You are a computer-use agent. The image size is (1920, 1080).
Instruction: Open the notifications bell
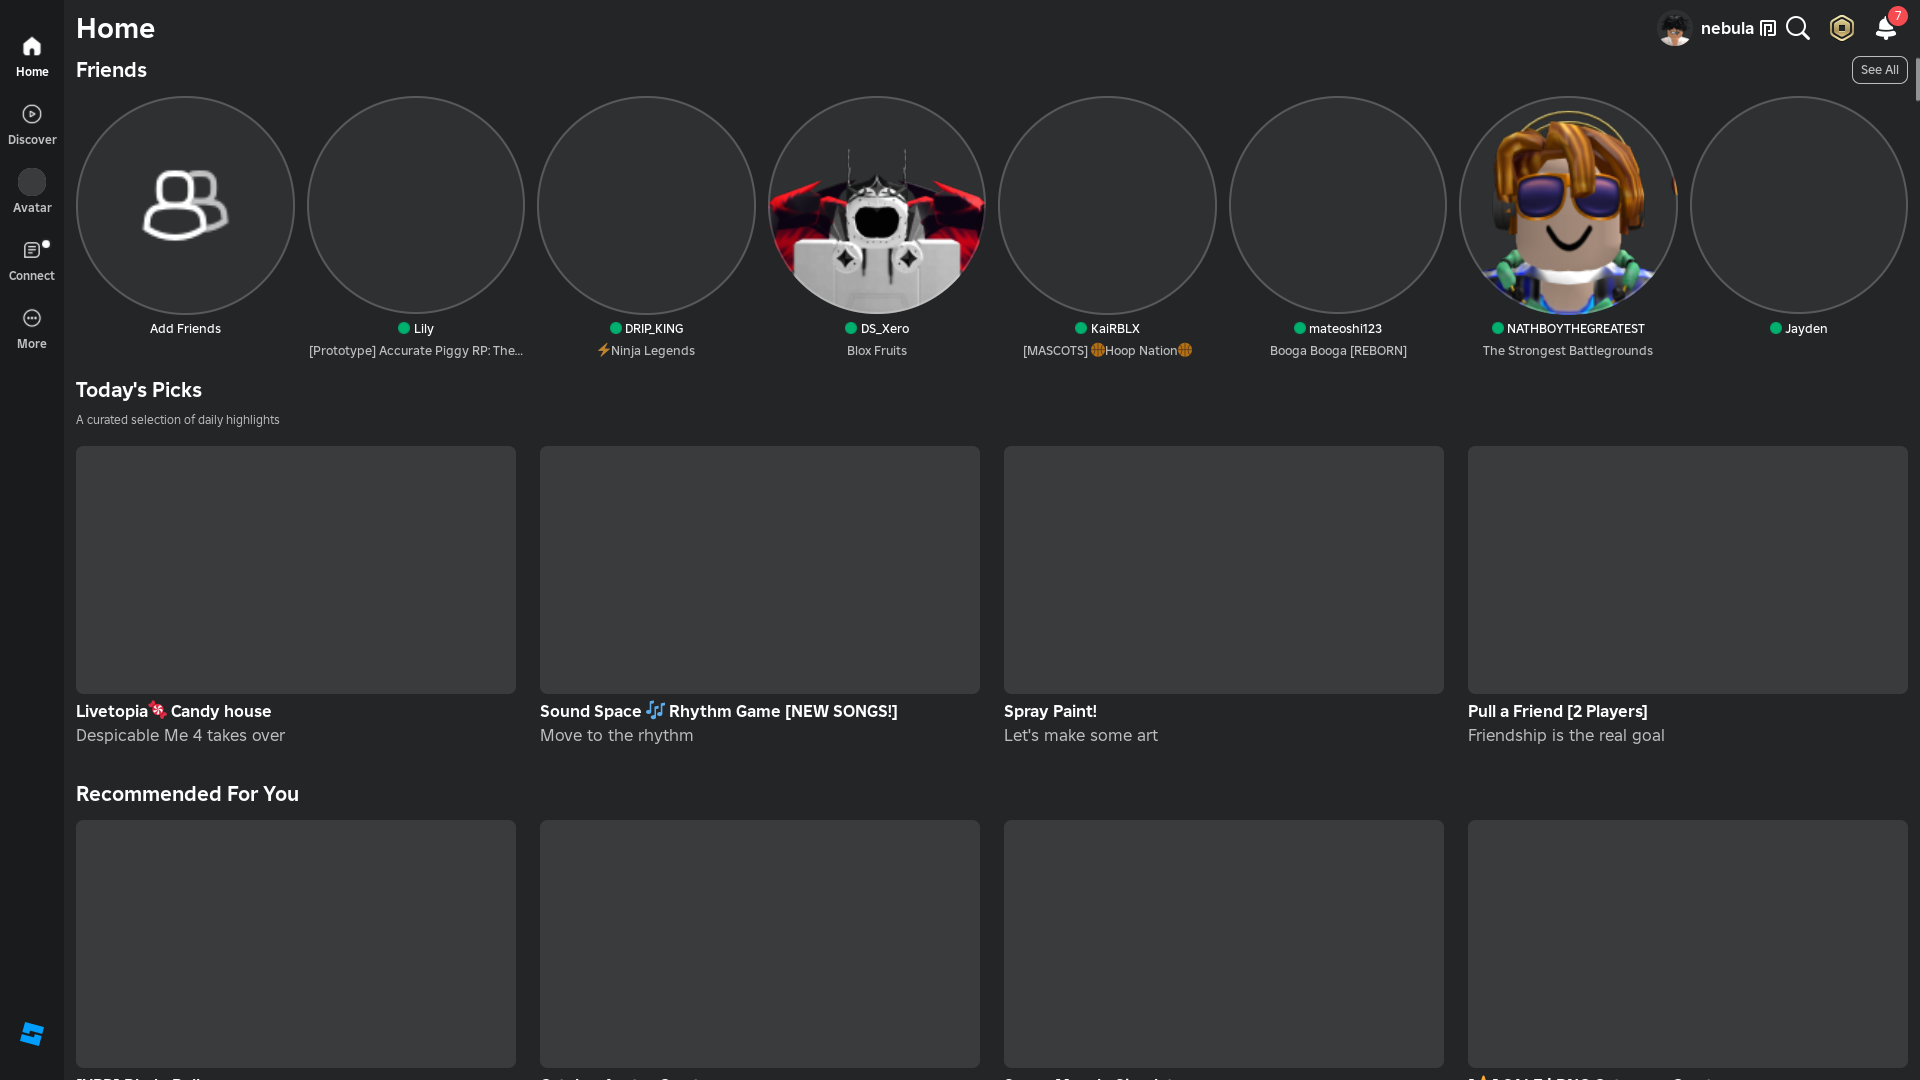click(1886, 28)
